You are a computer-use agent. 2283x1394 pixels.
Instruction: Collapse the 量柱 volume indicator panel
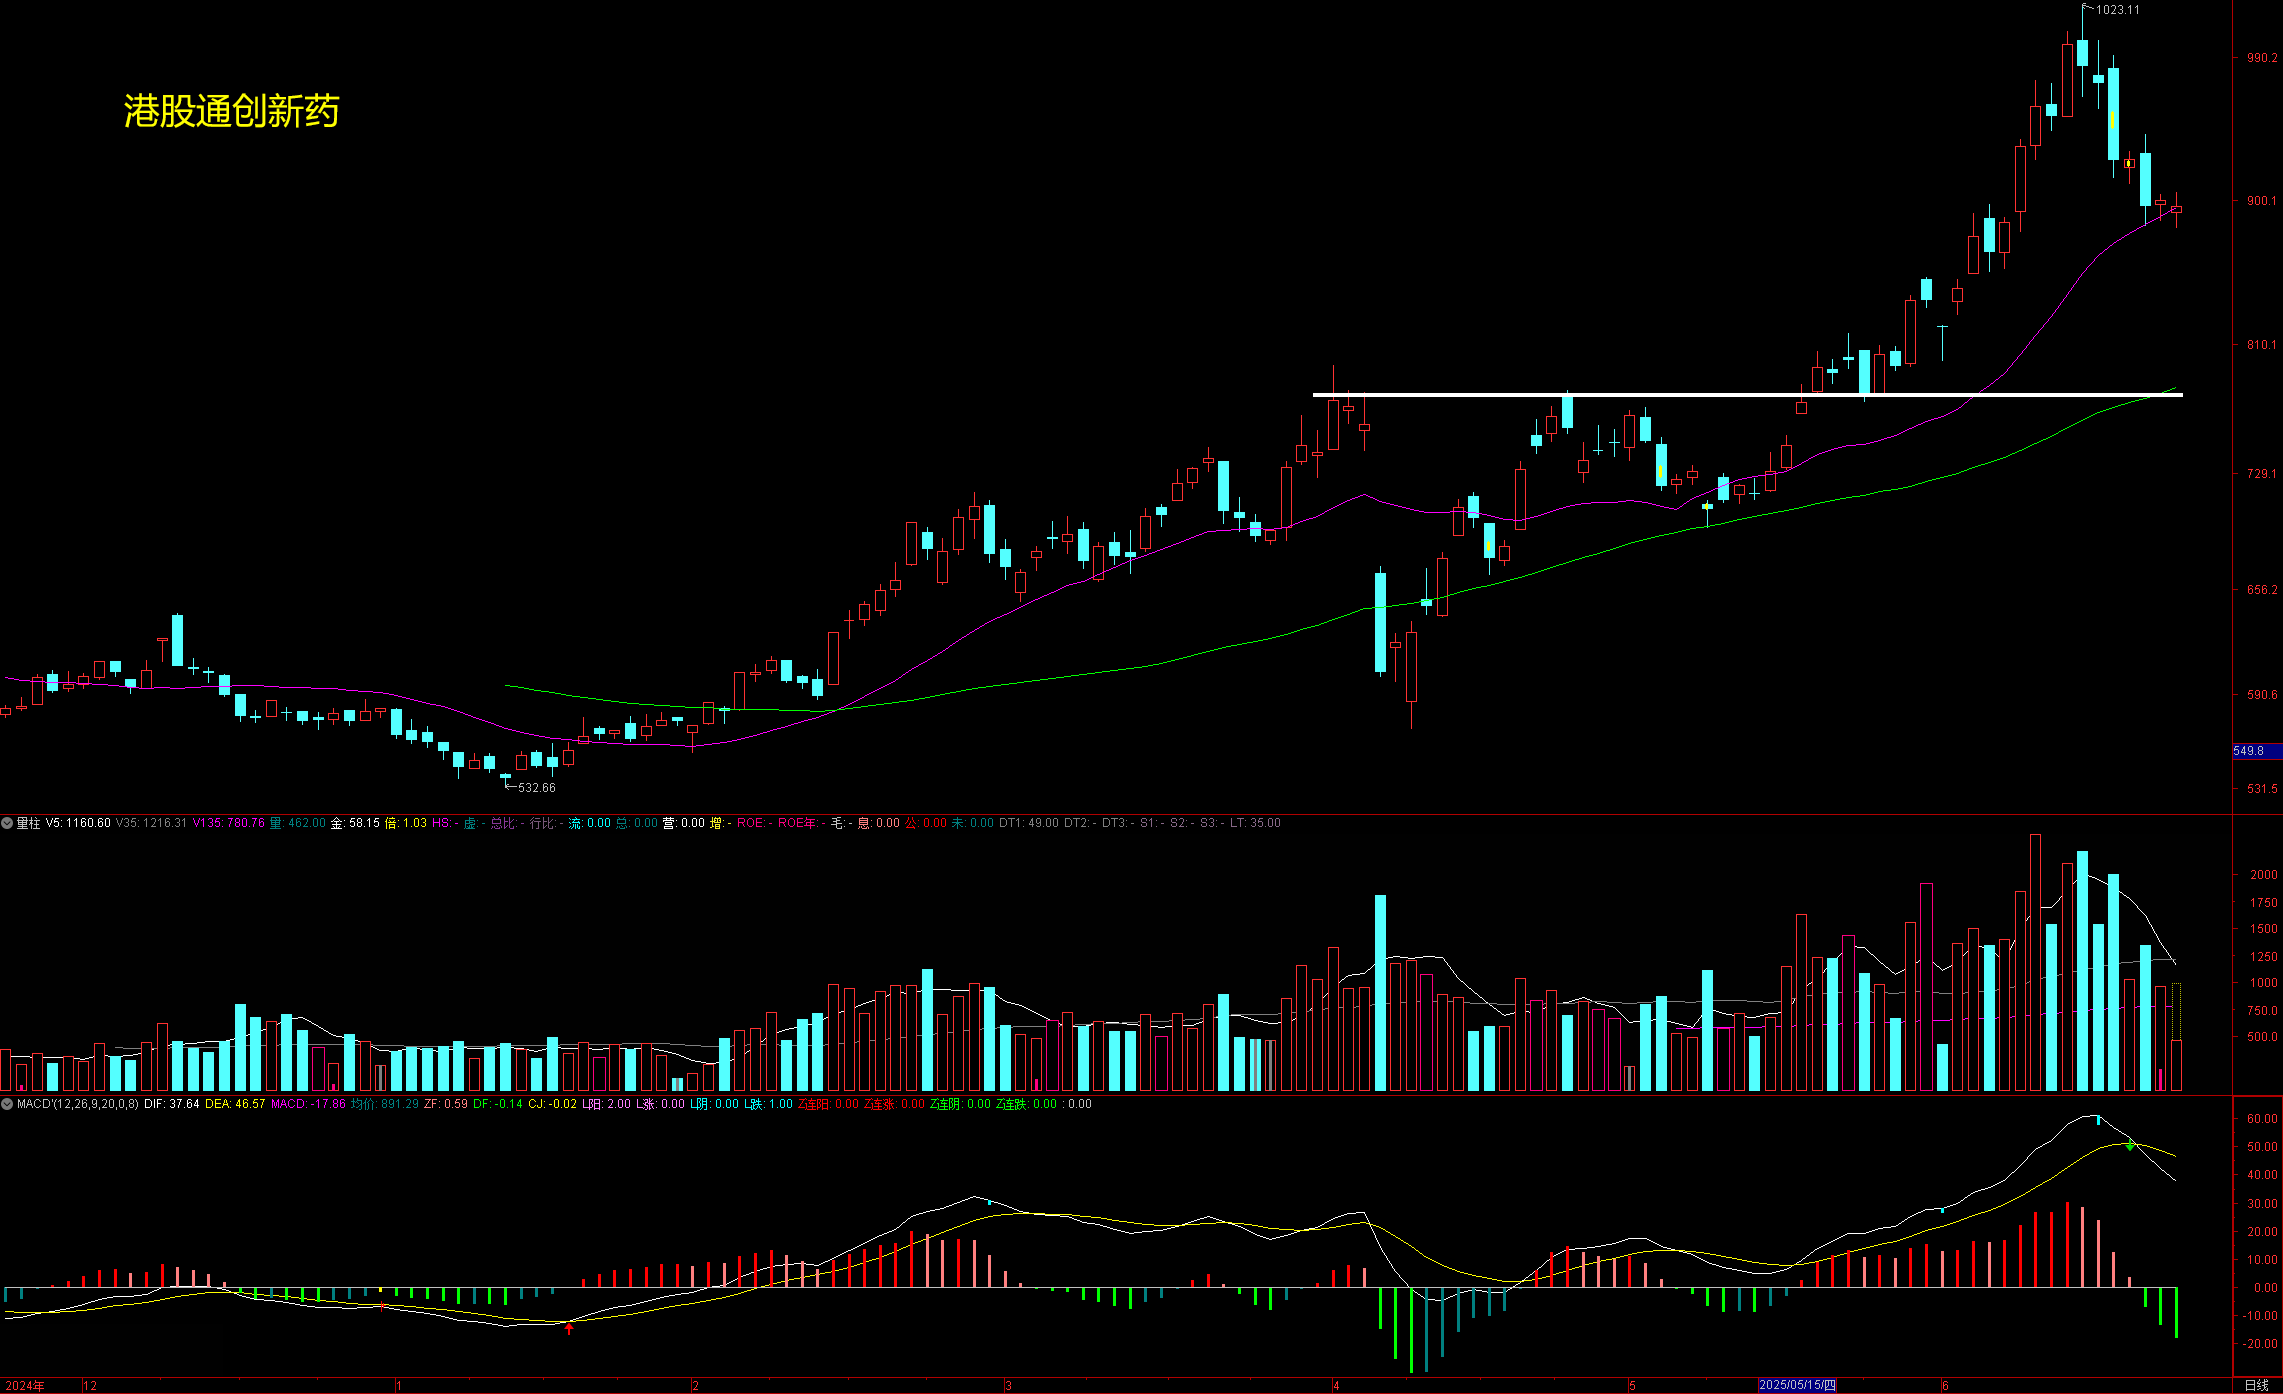[7, 823]
